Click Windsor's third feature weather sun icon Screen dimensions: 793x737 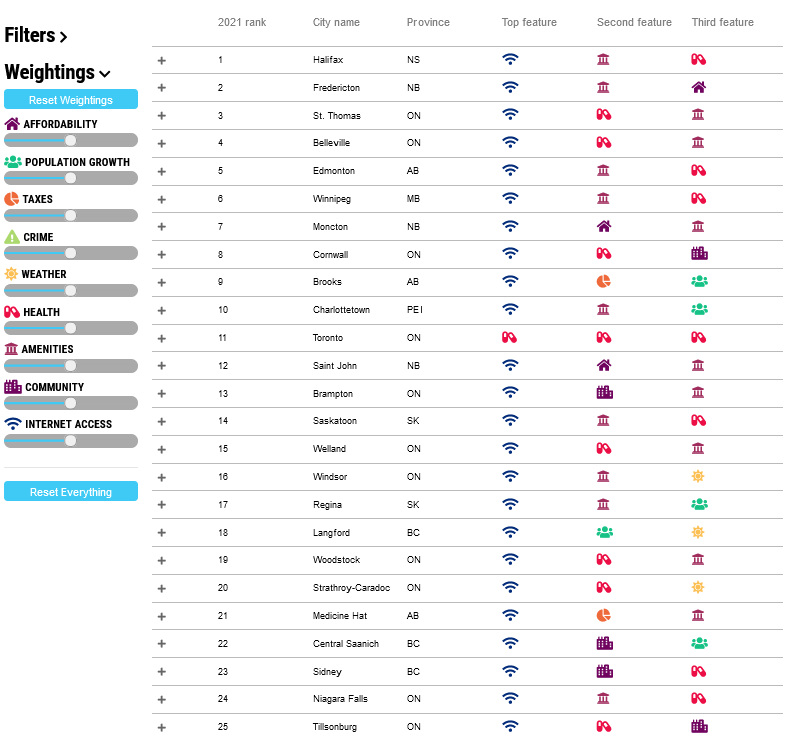pyautogui.click(x=698, y=476)
